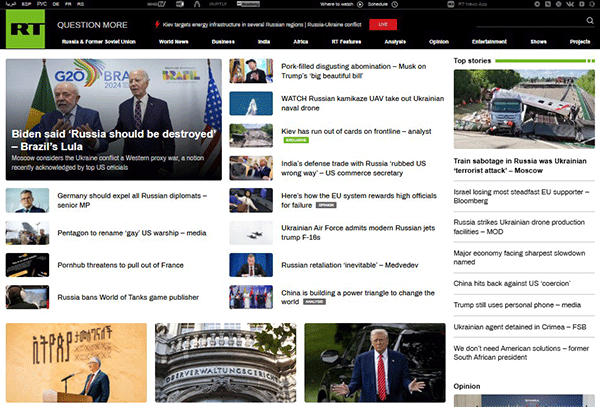Click clock icon beside Schedule
This screenshot has width=600, height=407.
coord(395,4)
